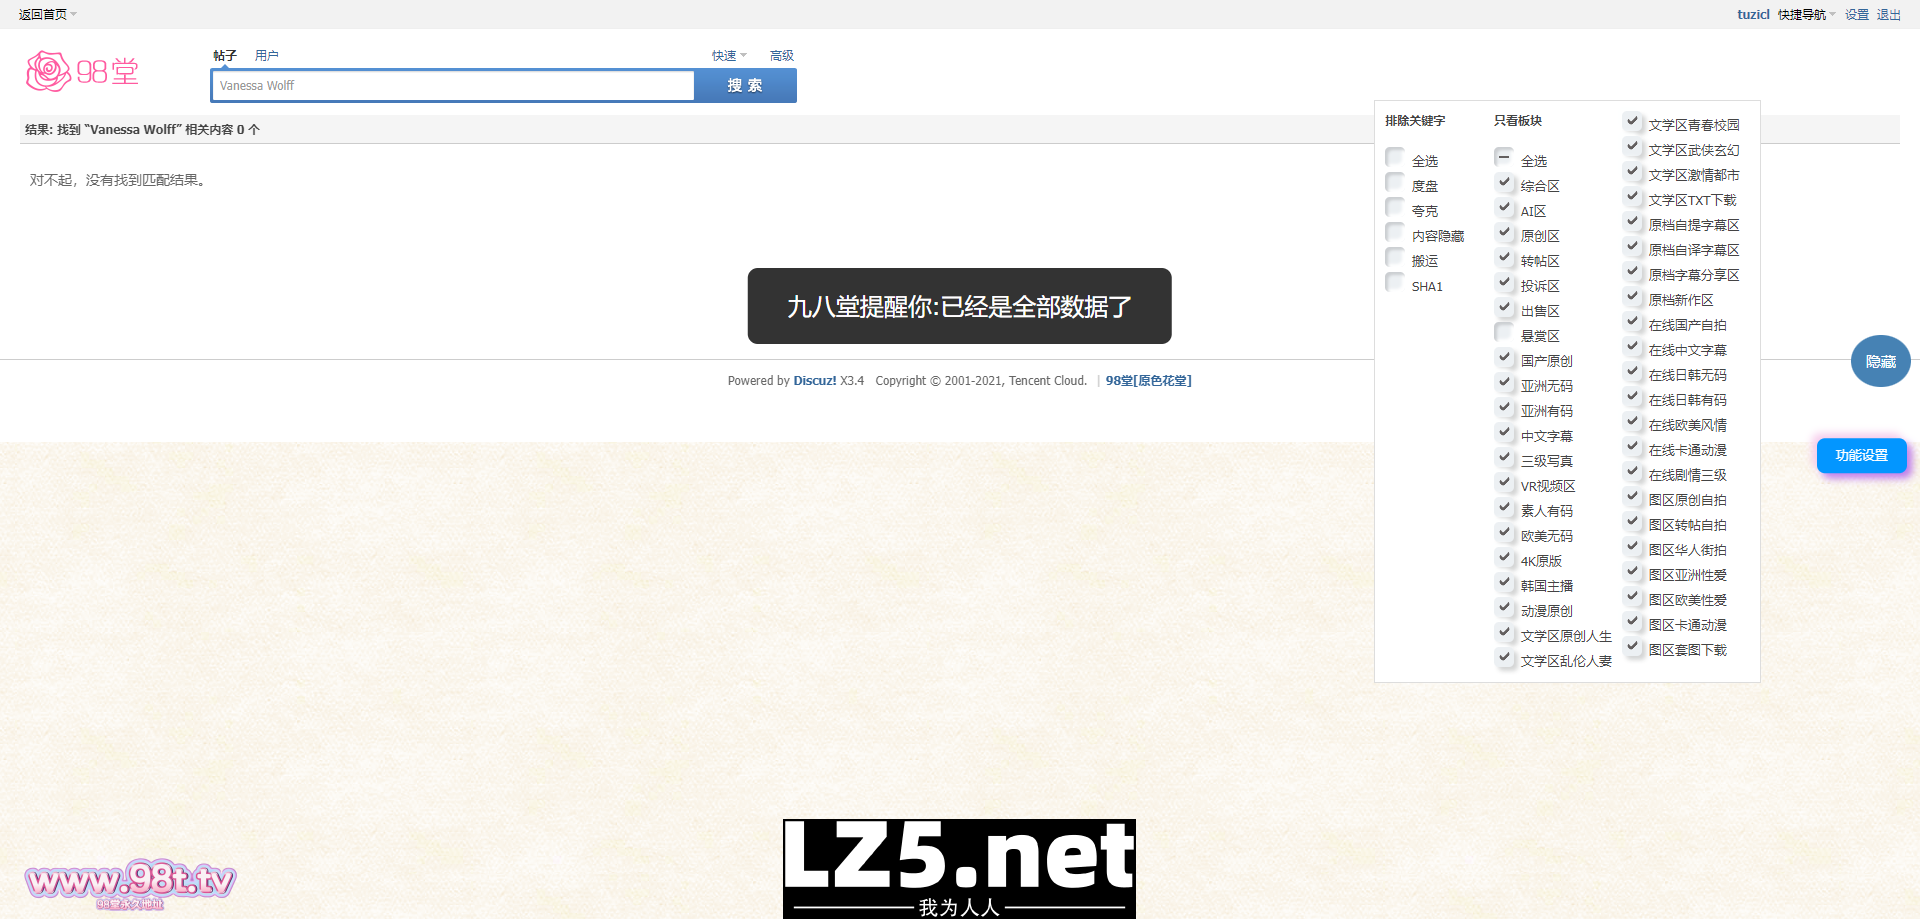Switch to the 用户 search tab
Viewport: 1920px width, 919px height.
266,56
